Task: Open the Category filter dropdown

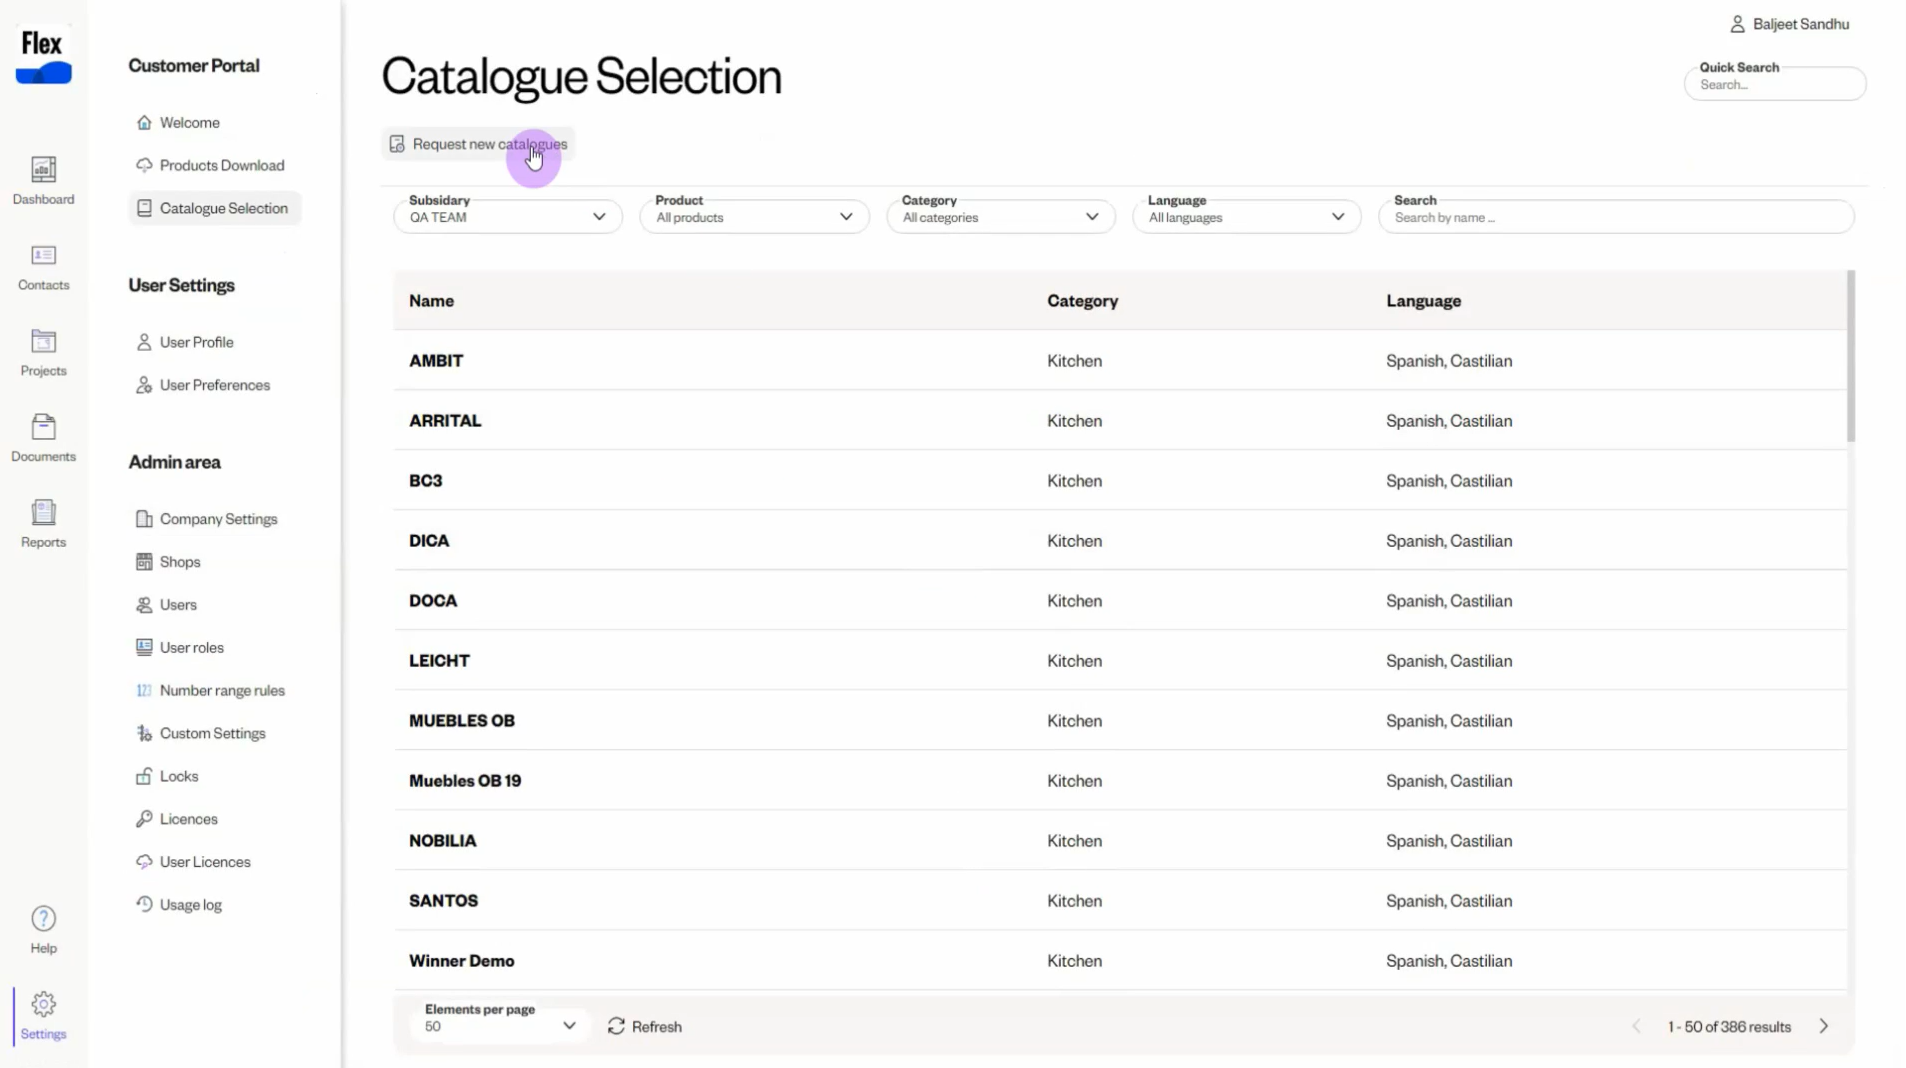Action: [x=1001, y=216]
